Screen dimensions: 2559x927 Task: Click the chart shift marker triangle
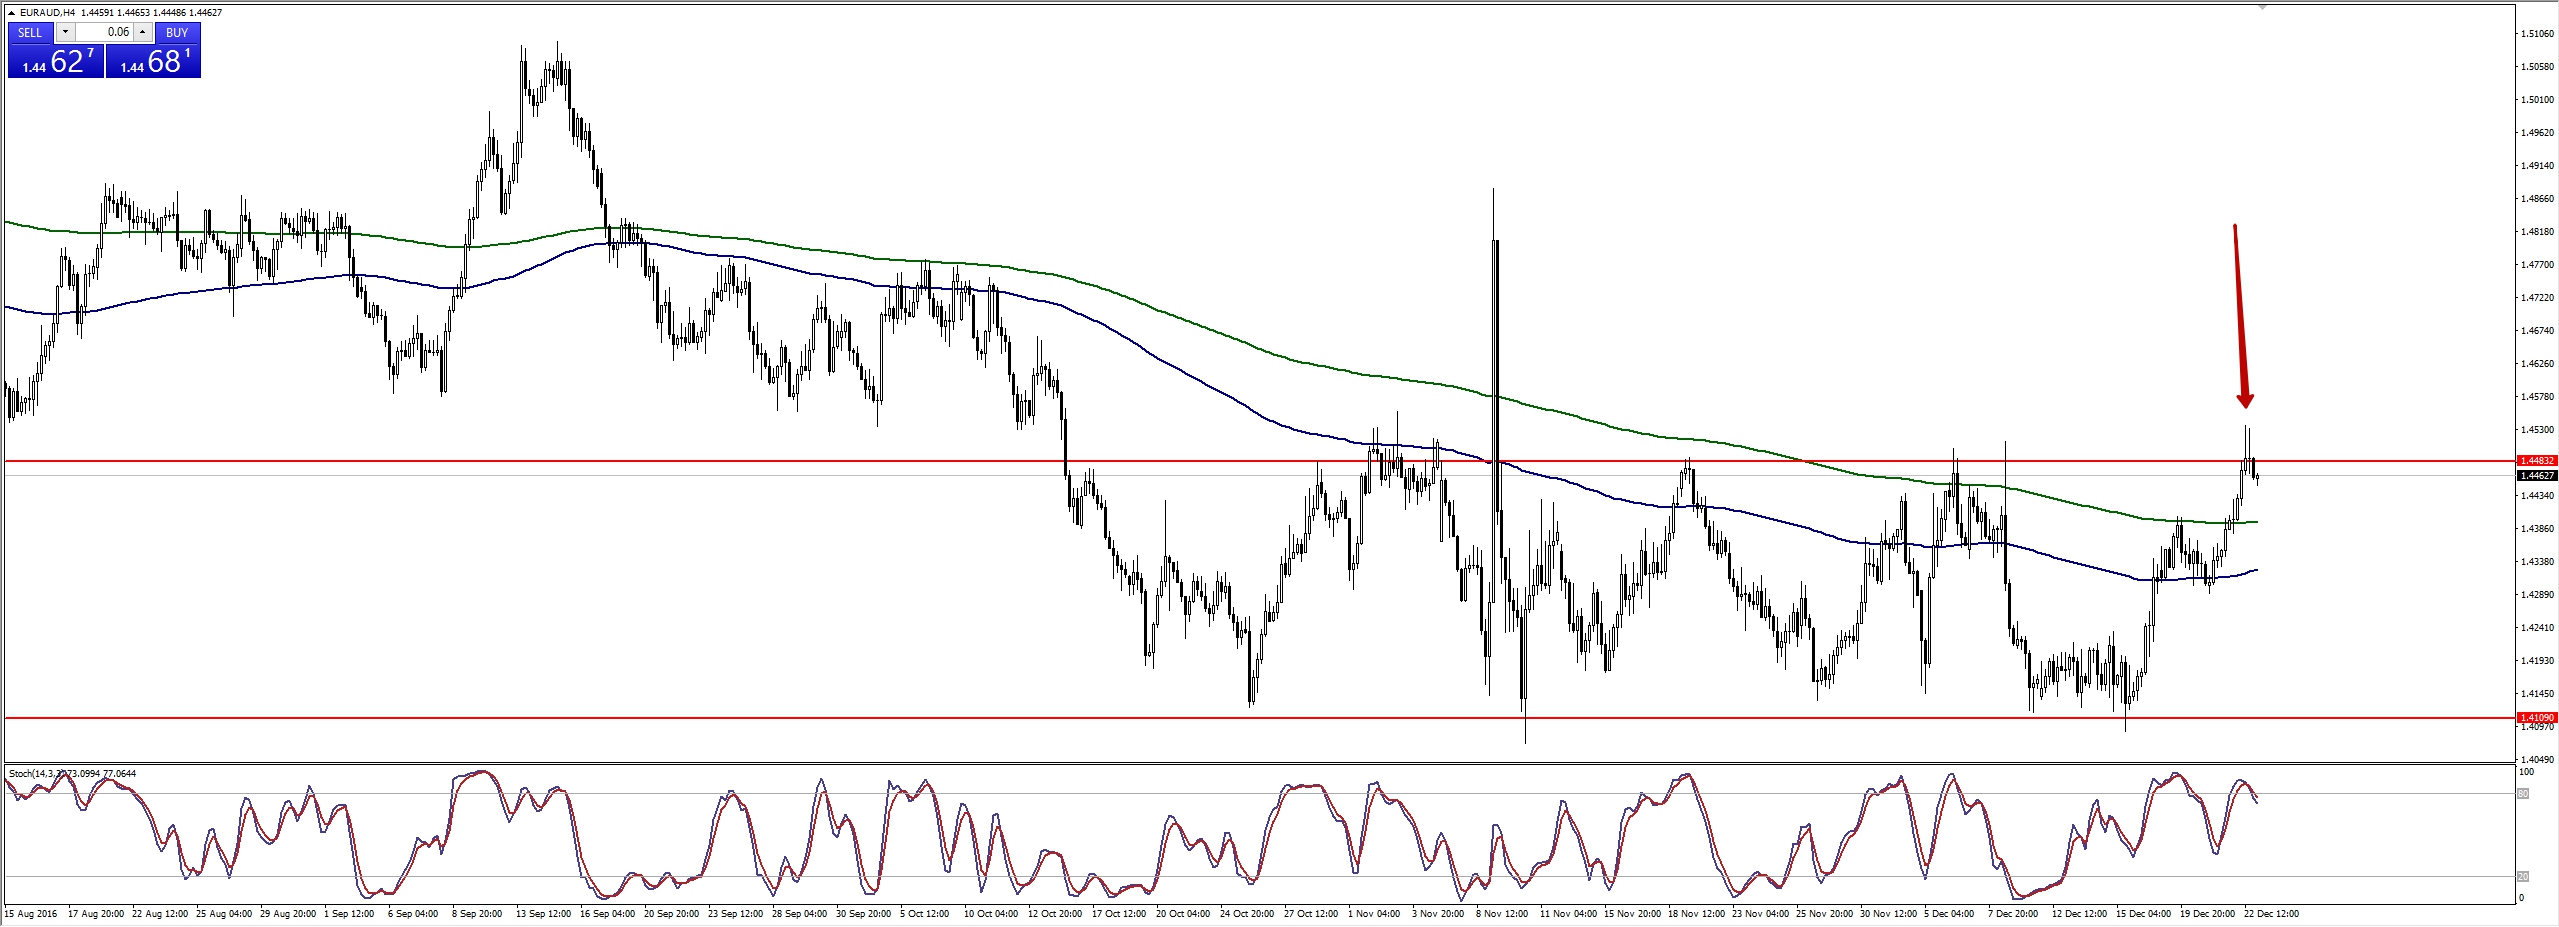2262,7
